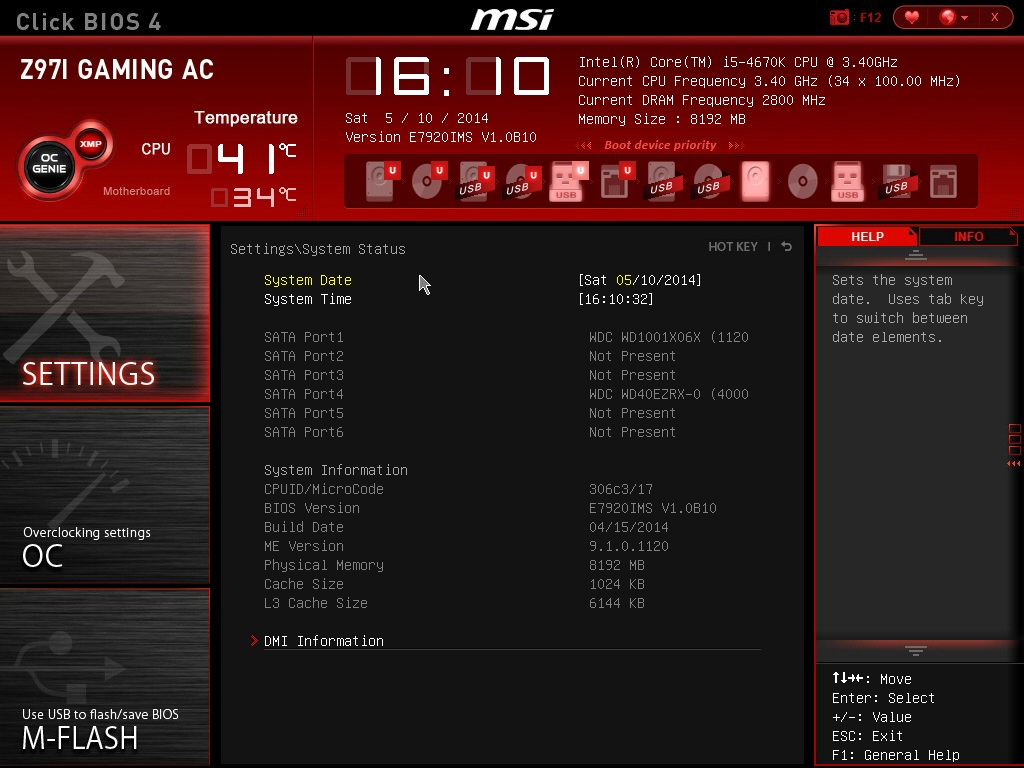Image resolution: width=1024 pixels, height=768 pixels.
Task: Select legacy USB key boot icon
Action: pyautogui.click(x=848, y=181)
